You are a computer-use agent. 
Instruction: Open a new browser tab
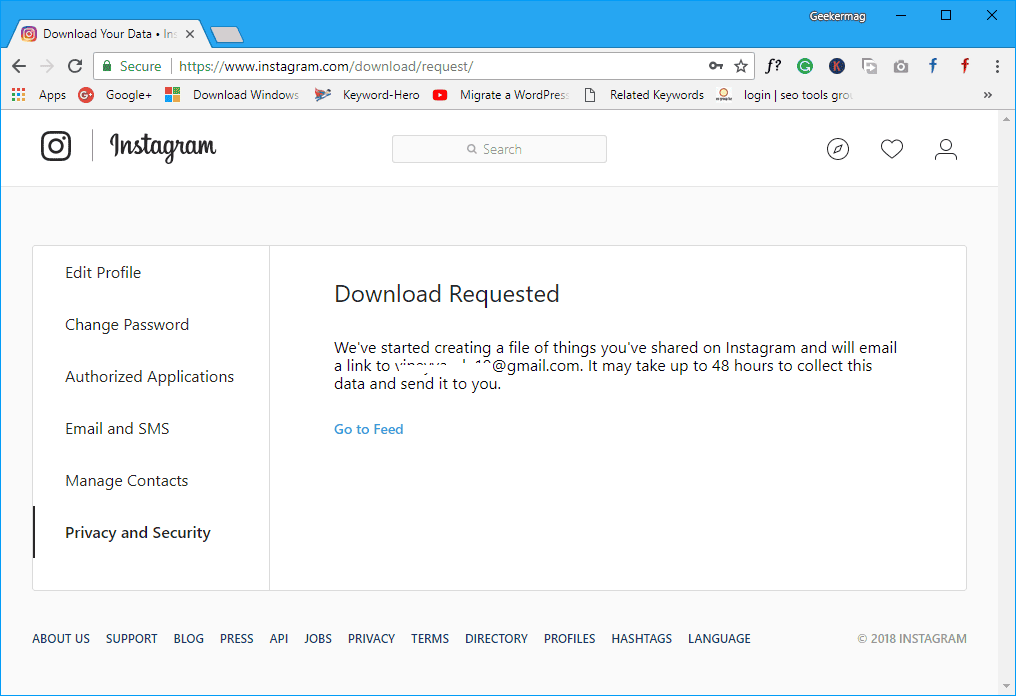point(227,34)
